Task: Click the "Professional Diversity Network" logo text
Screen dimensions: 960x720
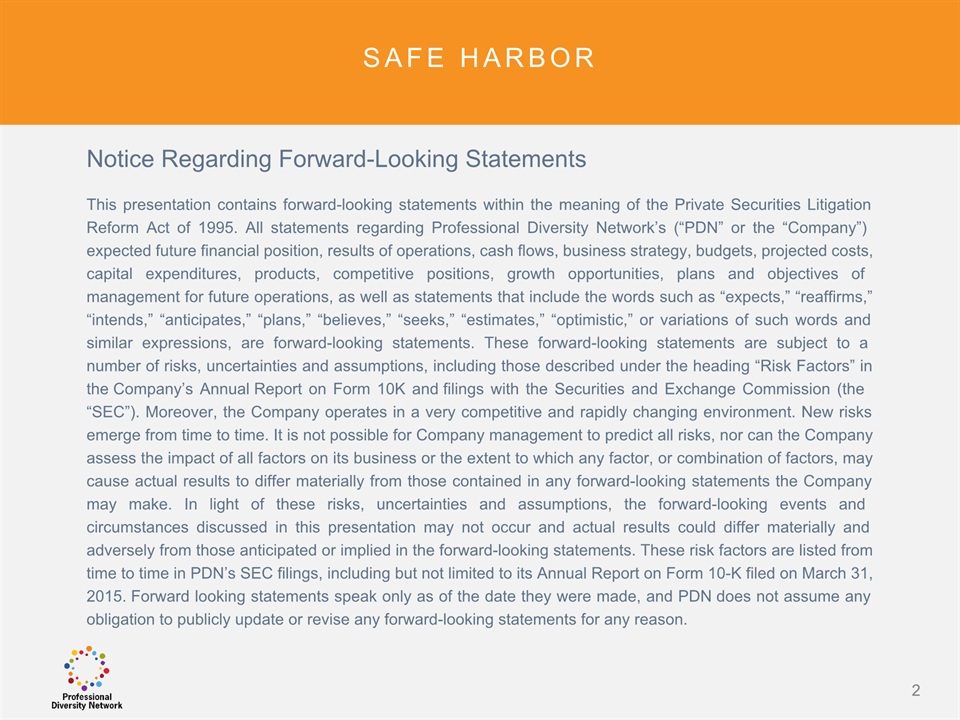Action: 87,700
